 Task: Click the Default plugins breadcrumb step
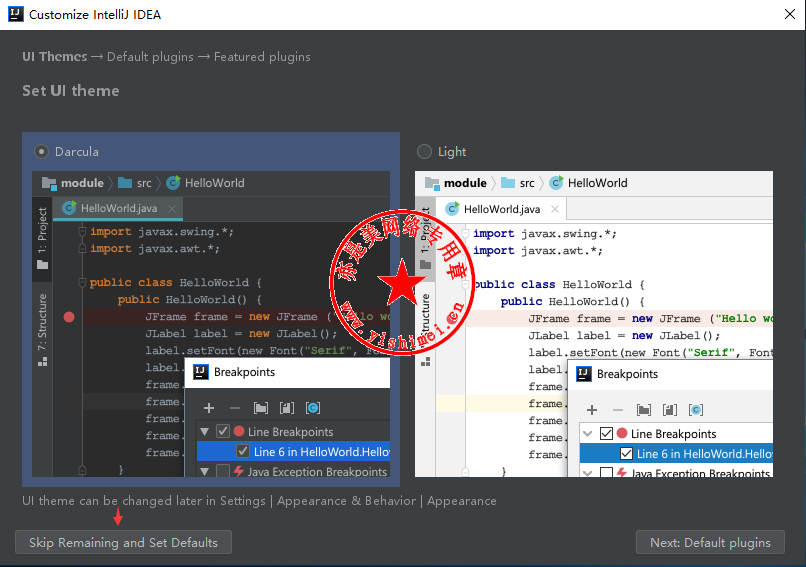pos(150,57)
